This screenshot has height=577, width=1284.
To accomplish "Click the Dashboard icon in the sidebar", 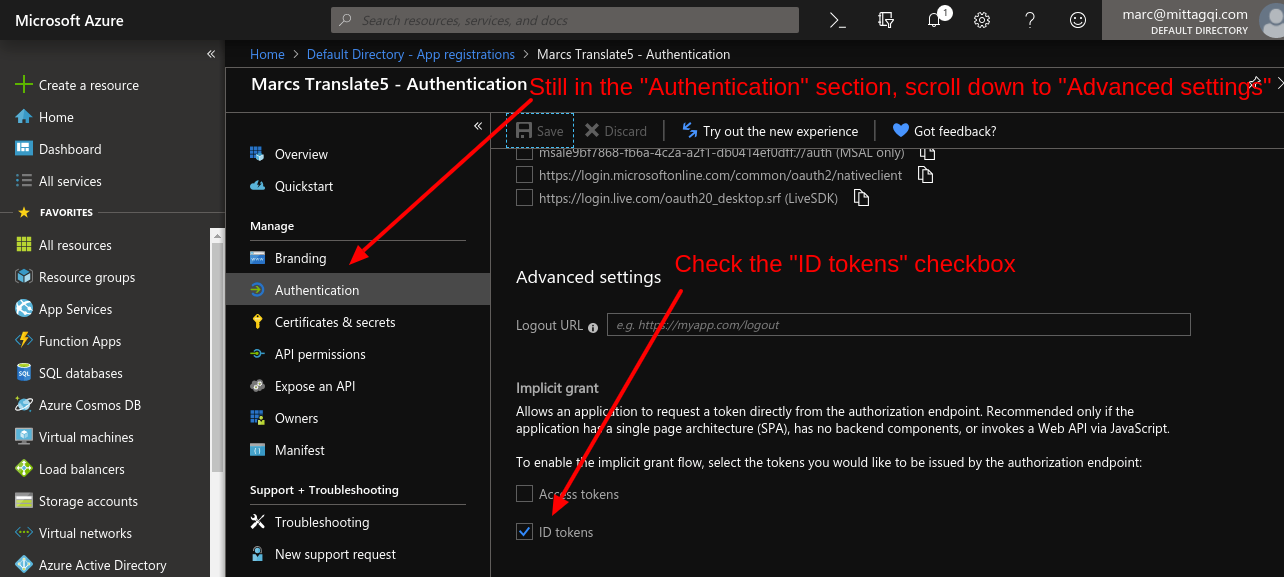I will coord(24,149).
